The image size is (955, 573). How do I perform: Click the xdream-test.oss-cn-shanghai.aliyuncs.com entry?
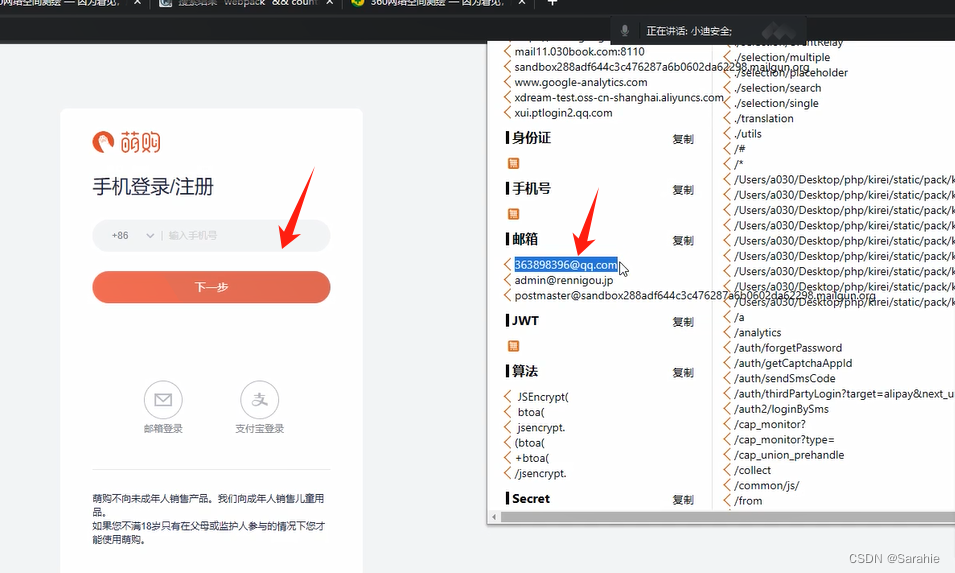click(619, 97)
